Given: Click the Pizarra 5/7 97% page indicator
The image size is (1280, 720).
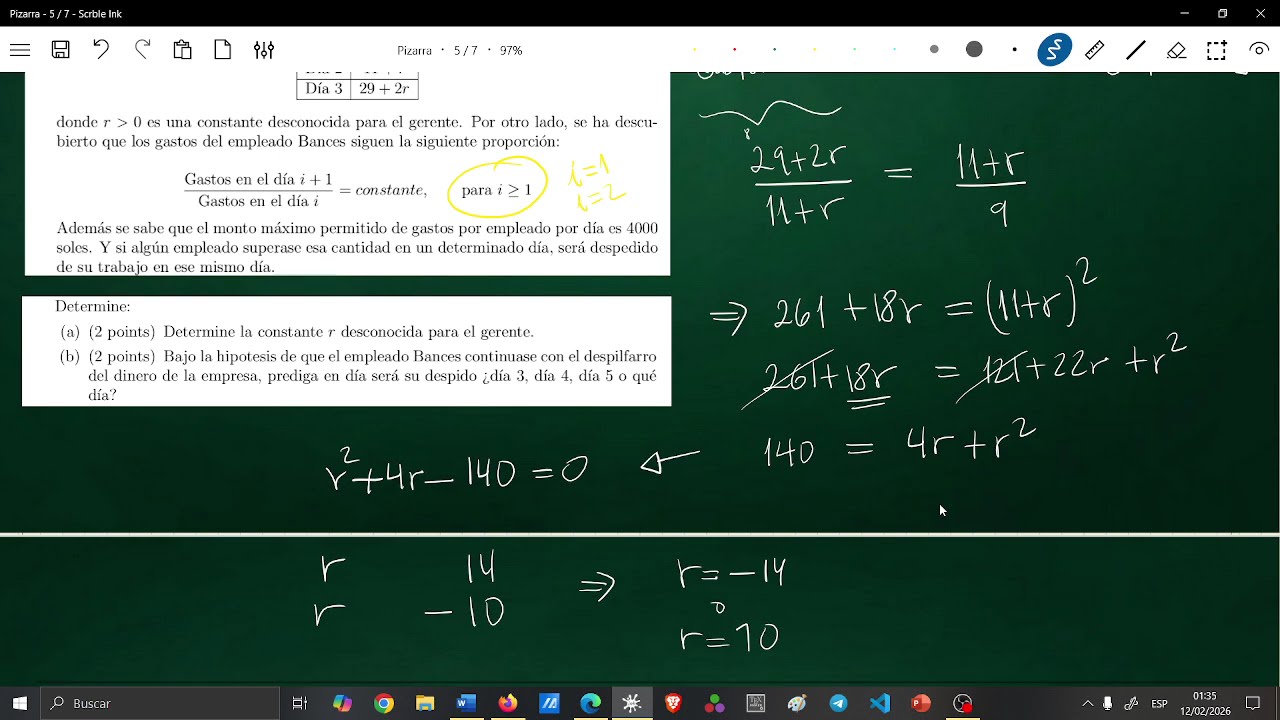Looking at the screenshot, I should point(460,50).
